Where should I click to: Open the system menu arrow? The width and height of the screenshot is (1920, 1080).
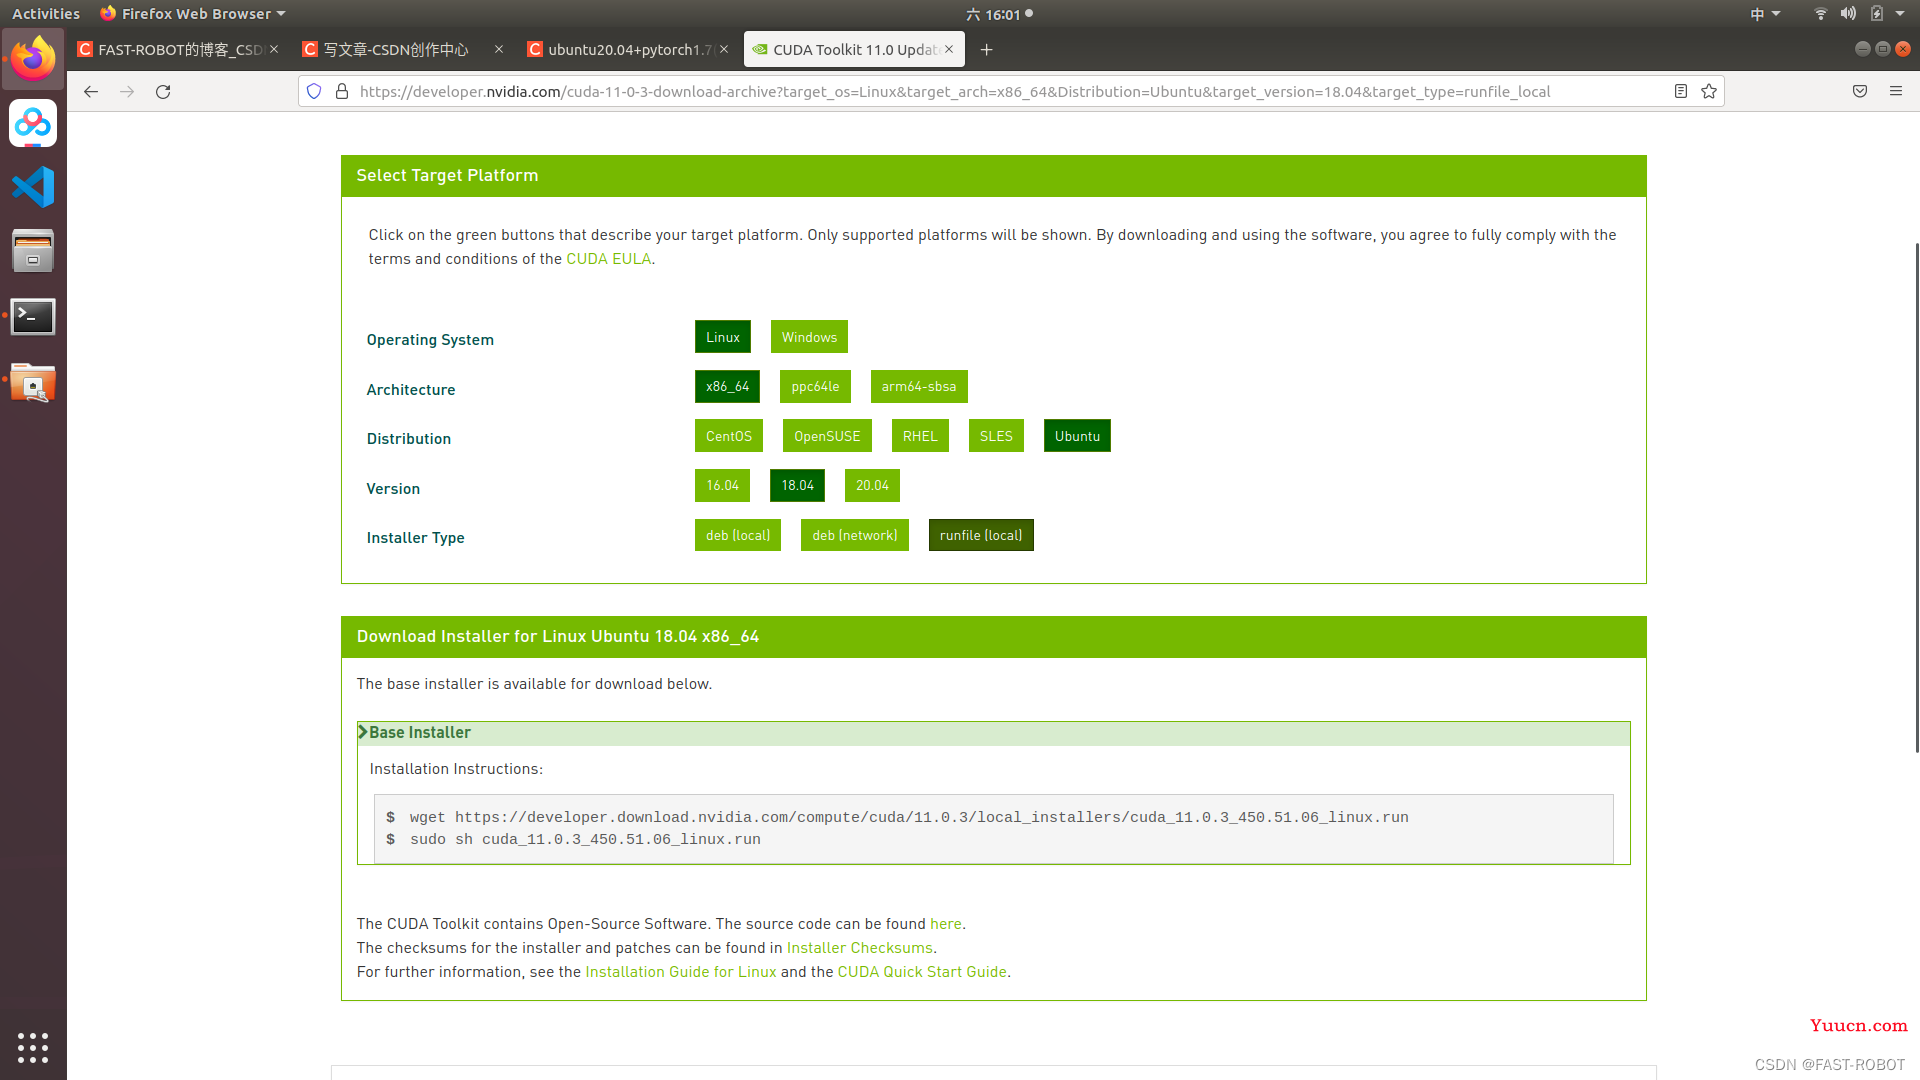(x=1900, y=14)
